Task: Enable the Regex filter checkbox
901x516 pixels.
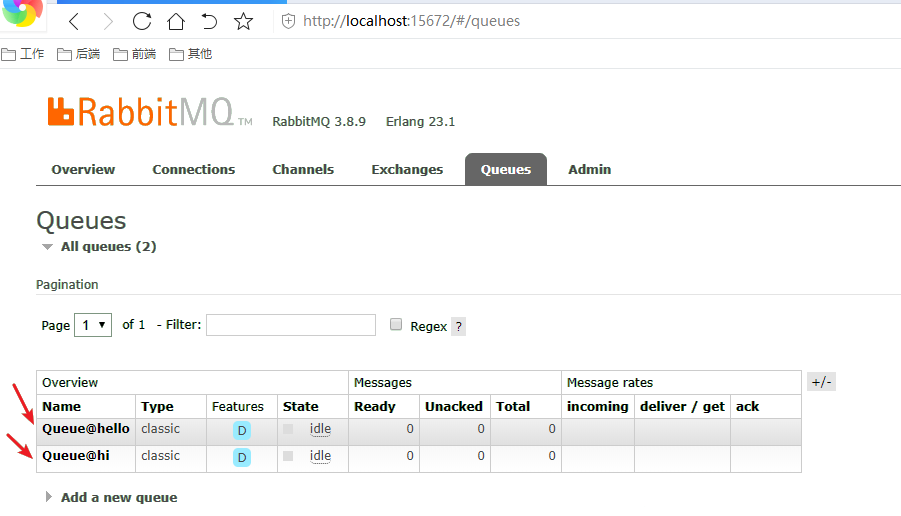Action: 396,324
